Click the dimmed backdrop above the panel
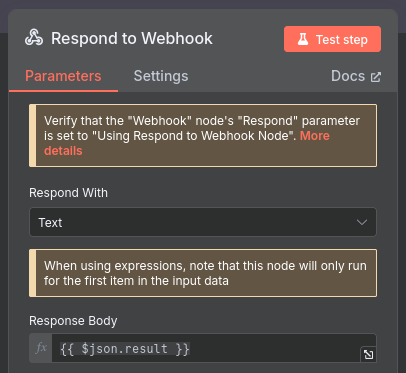 tap(203, 4)
